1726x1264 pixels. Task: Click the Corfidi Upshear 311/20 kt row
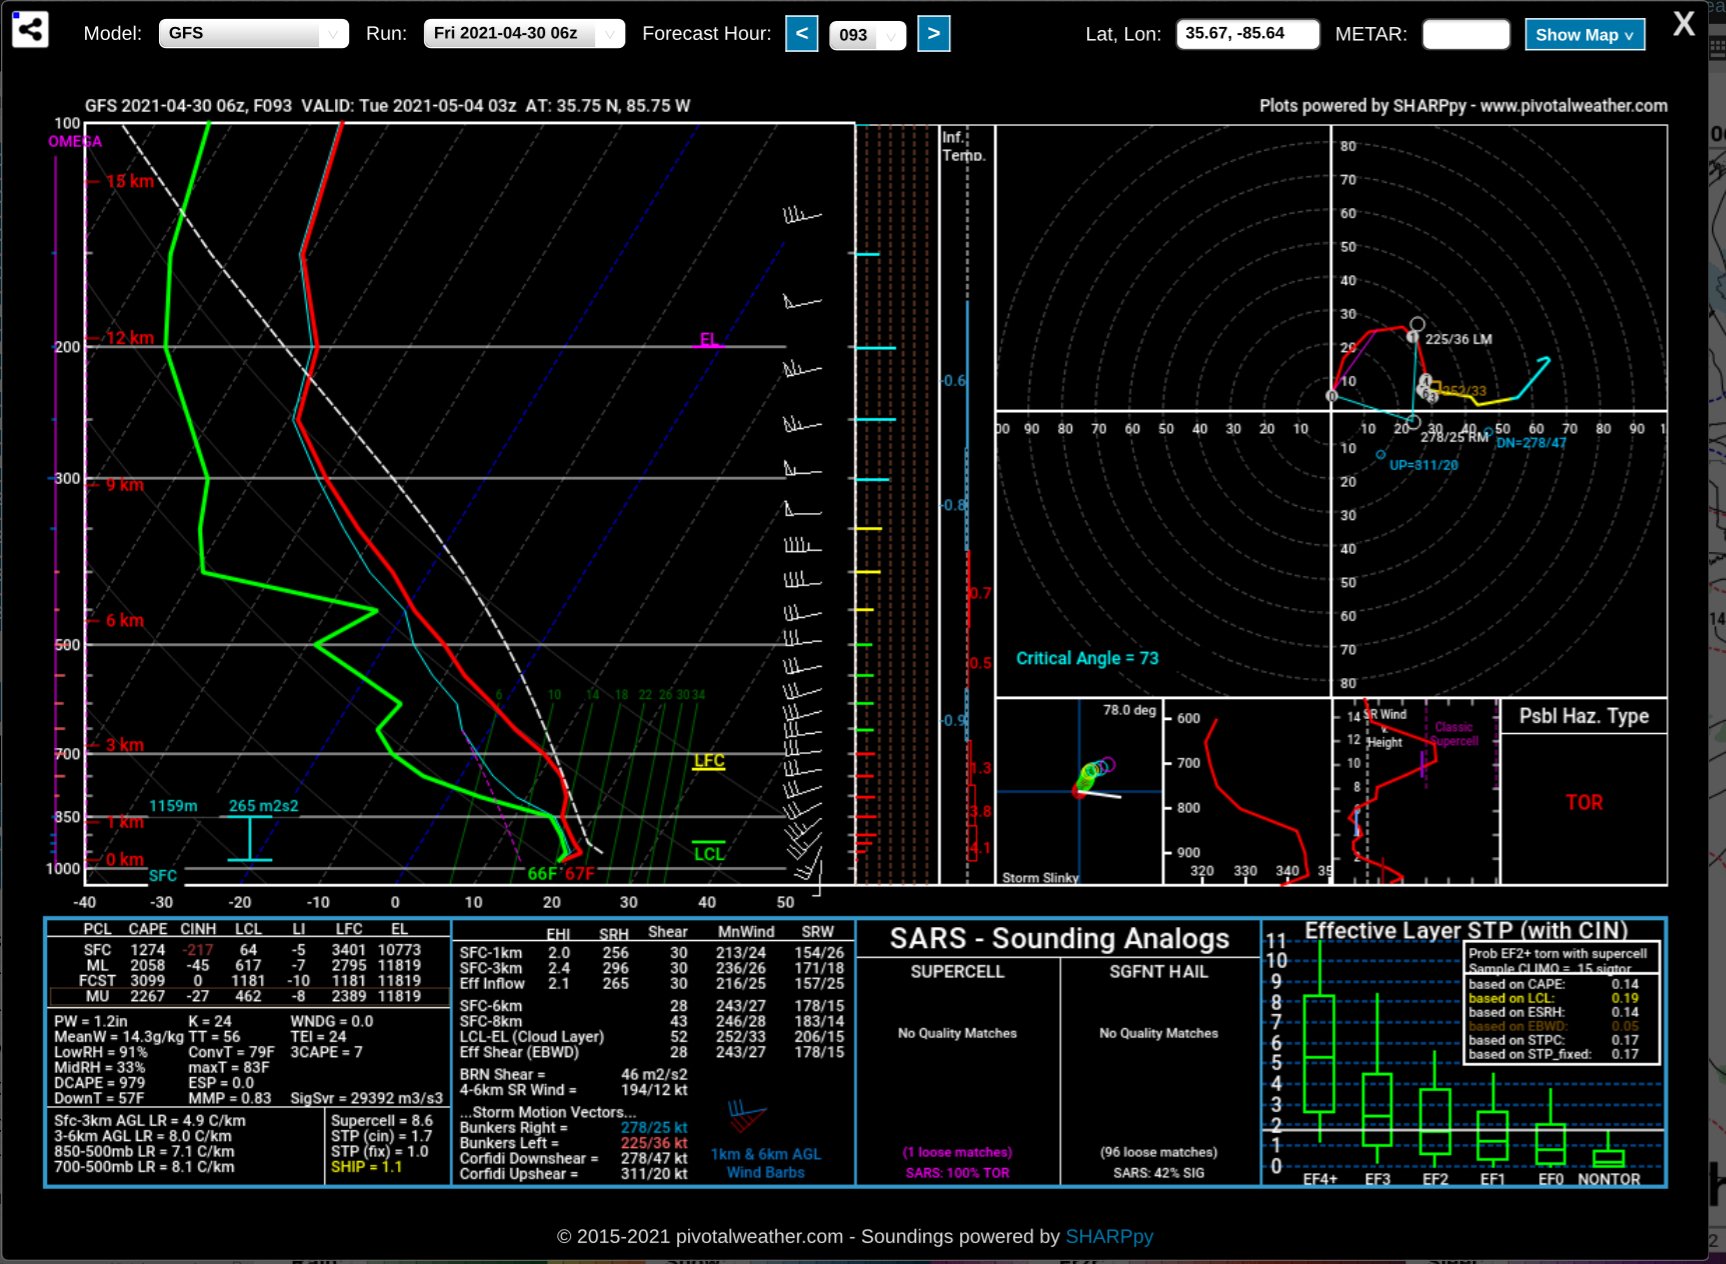point(573,1174)
